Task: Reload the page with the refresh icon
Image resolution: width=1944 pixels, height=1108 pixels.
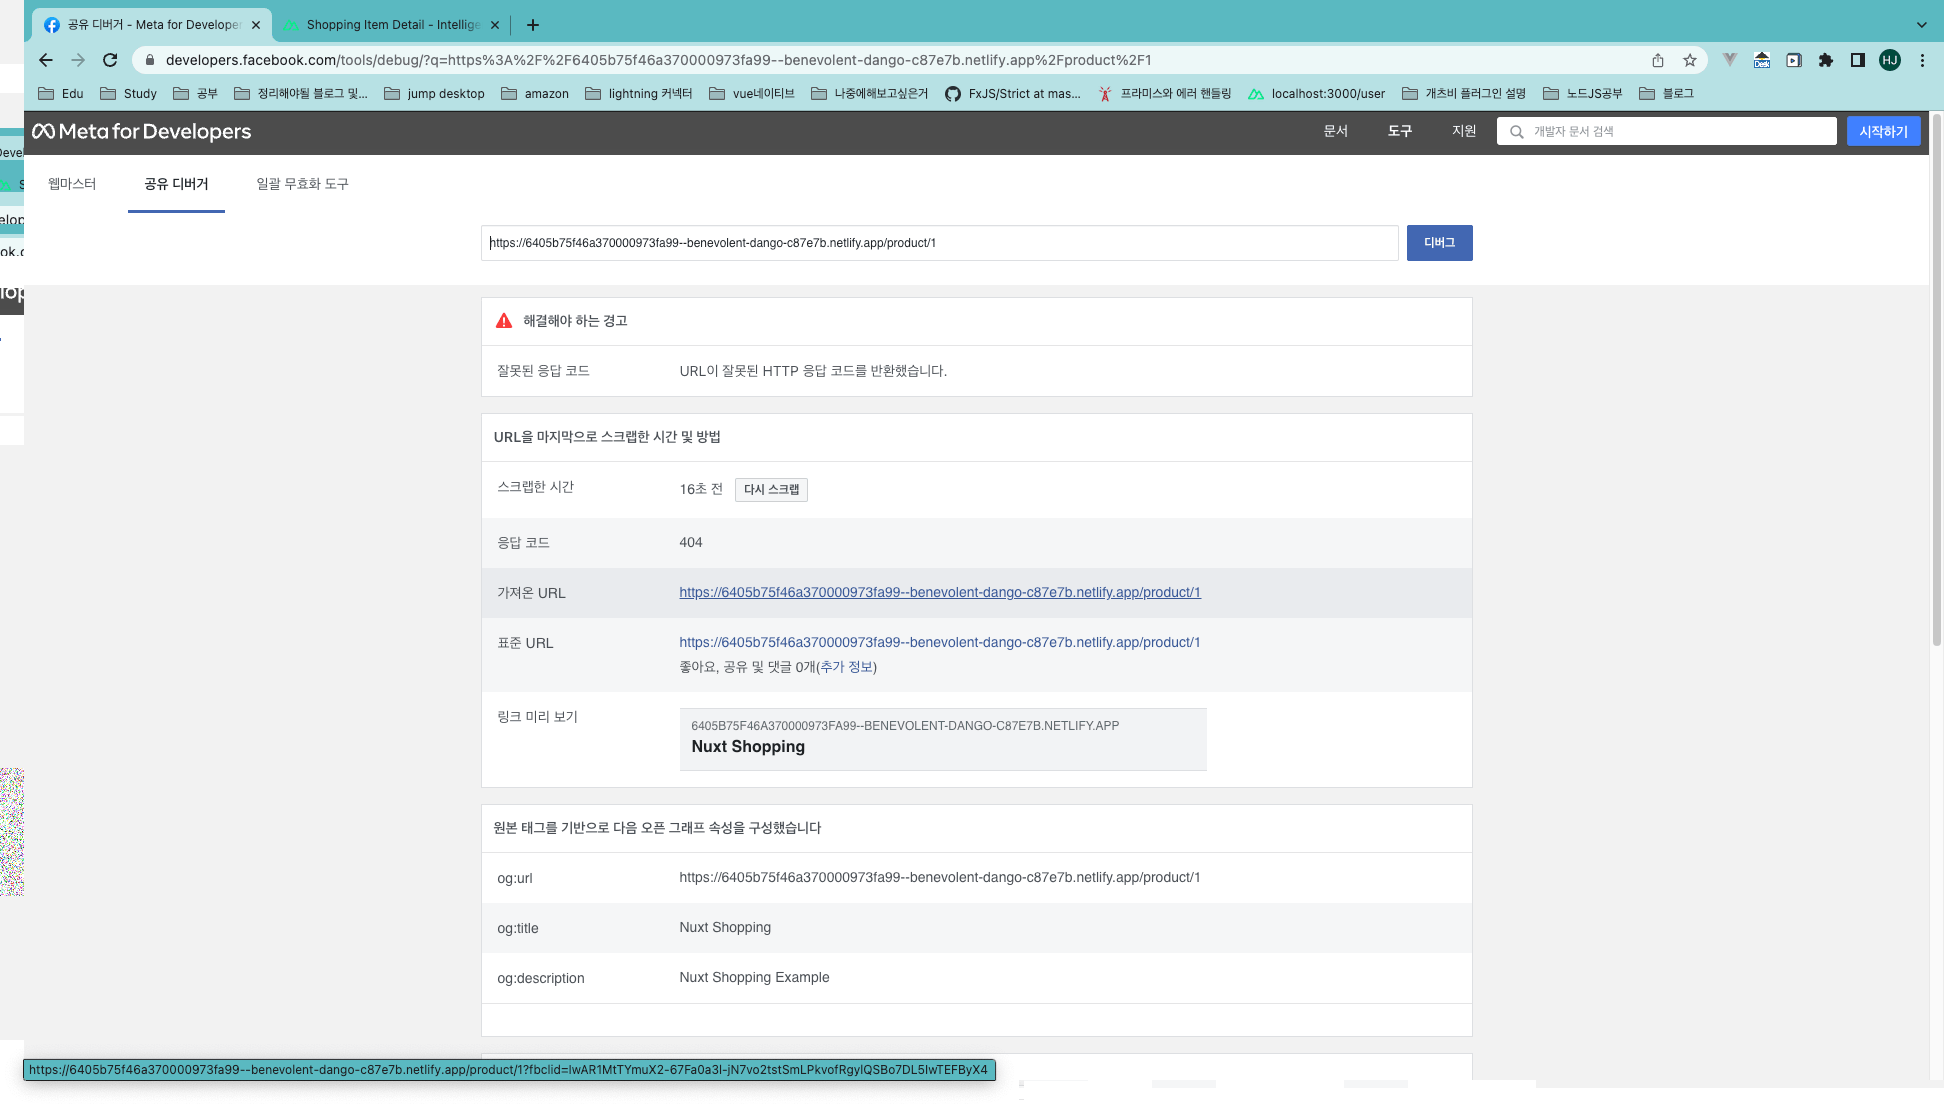Action: 110,60
